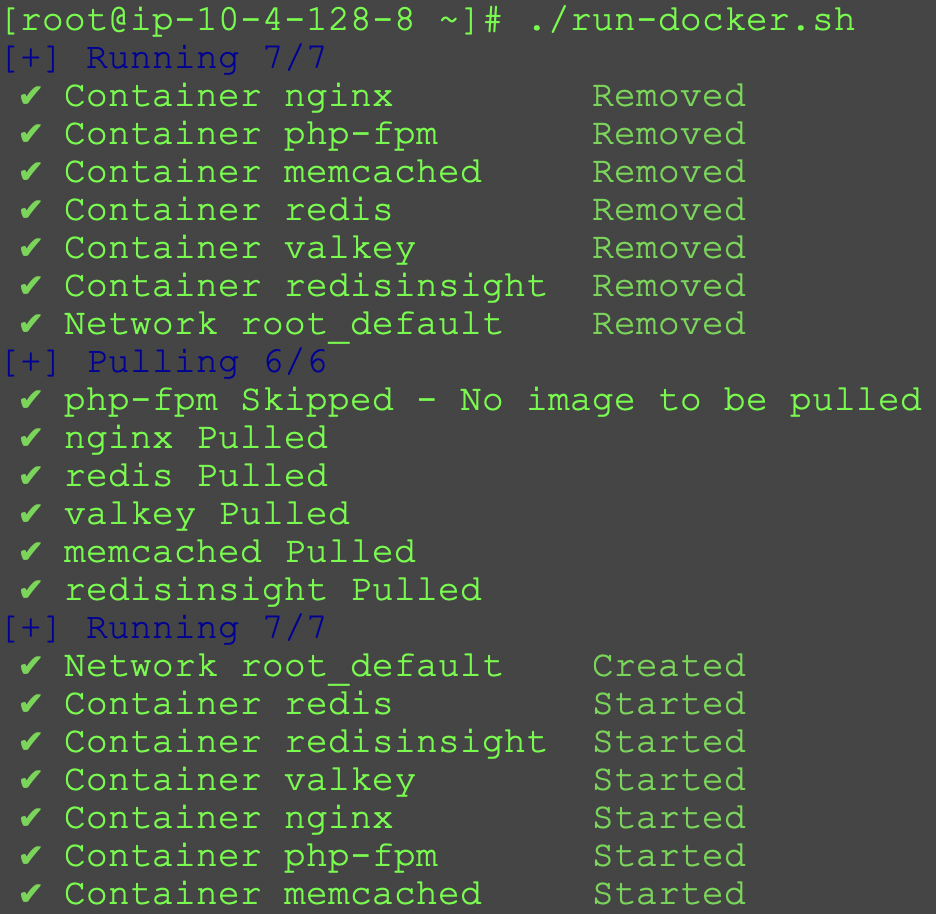Click the checkmark beside Container nginx Removed
Viewport: 936px width, 914px height.
pyautogui.click(x=31, y=97)
